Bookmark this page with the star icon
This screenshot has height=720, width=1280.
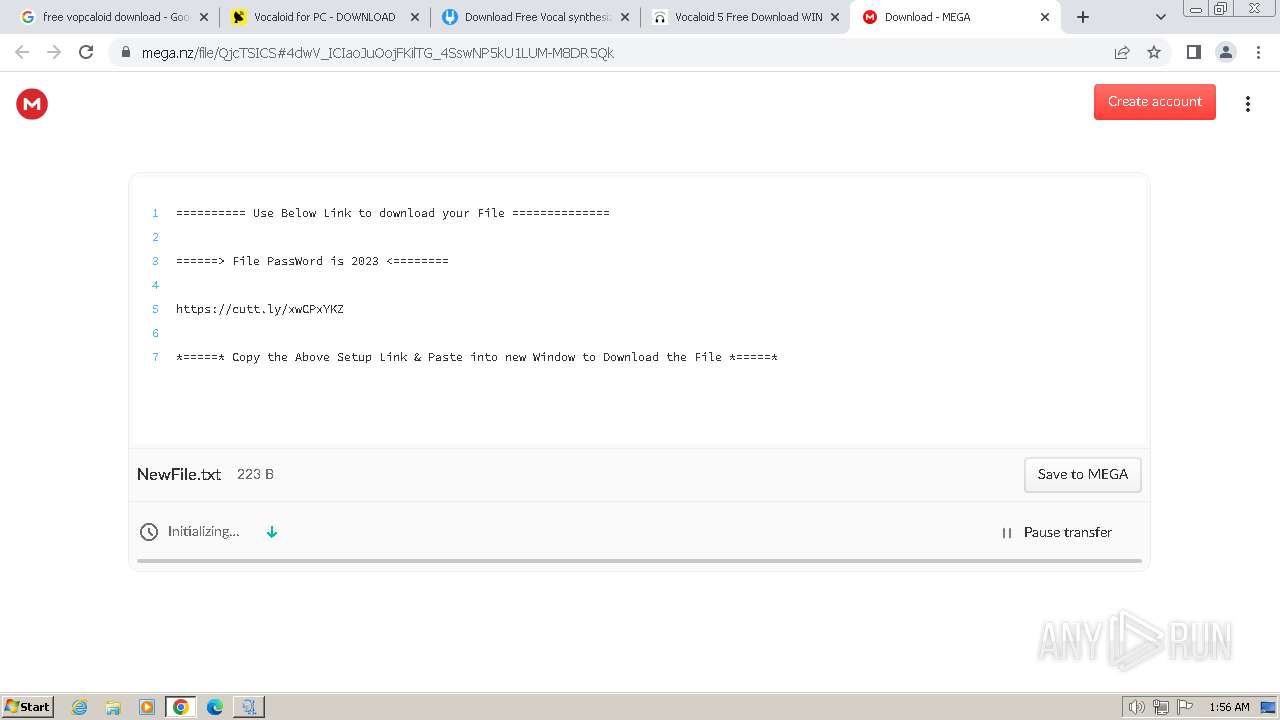1154,53
